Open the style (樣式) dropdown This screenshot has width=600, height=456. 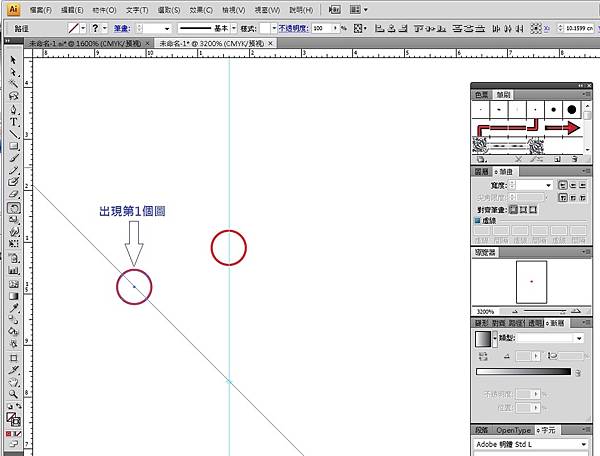point(274,28)
